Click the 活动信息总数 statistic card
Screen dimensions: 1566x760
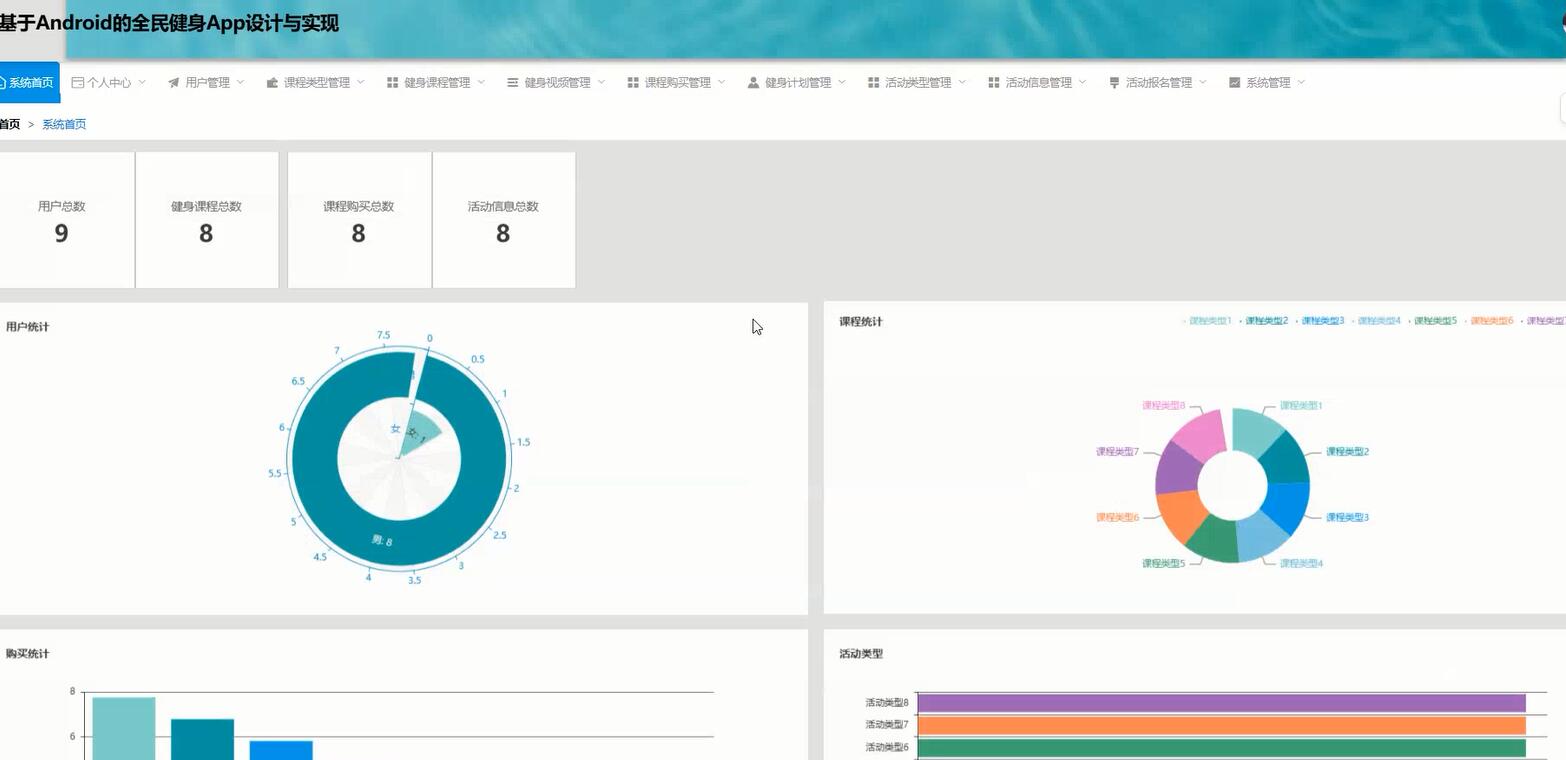point(504,220)
